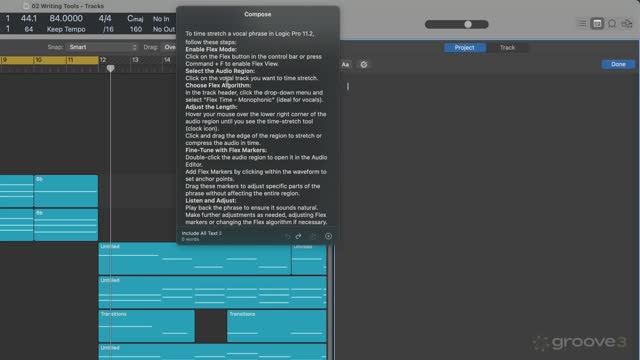Click the Keep Tempo setting

(x=66, y=29)
